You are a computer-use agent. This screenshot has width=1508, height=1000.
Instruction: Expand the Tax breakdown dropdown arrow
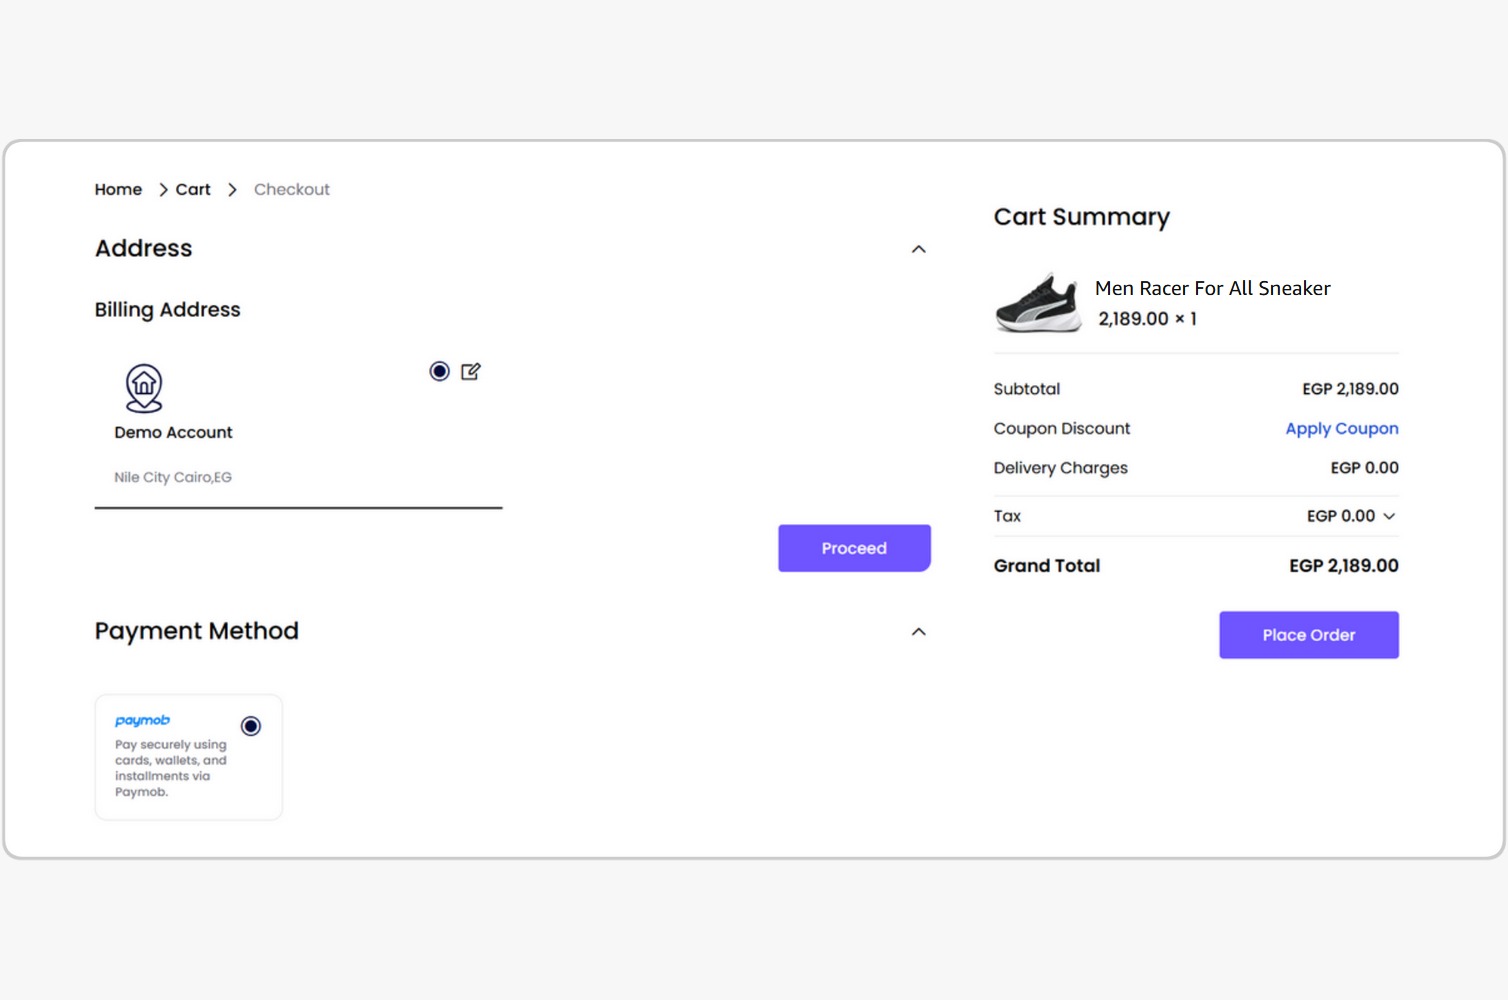point(1389,516)
